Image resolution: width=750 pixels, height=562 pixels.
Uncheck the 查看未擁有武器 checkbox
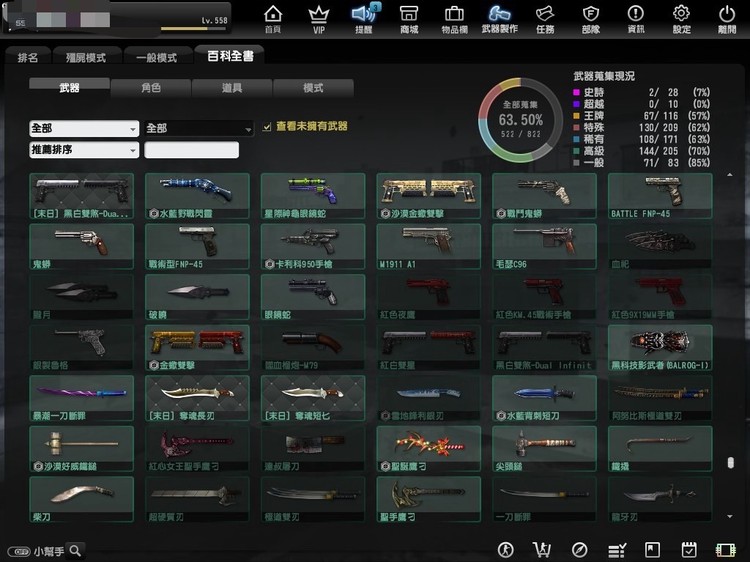click(x=267, y=127)
